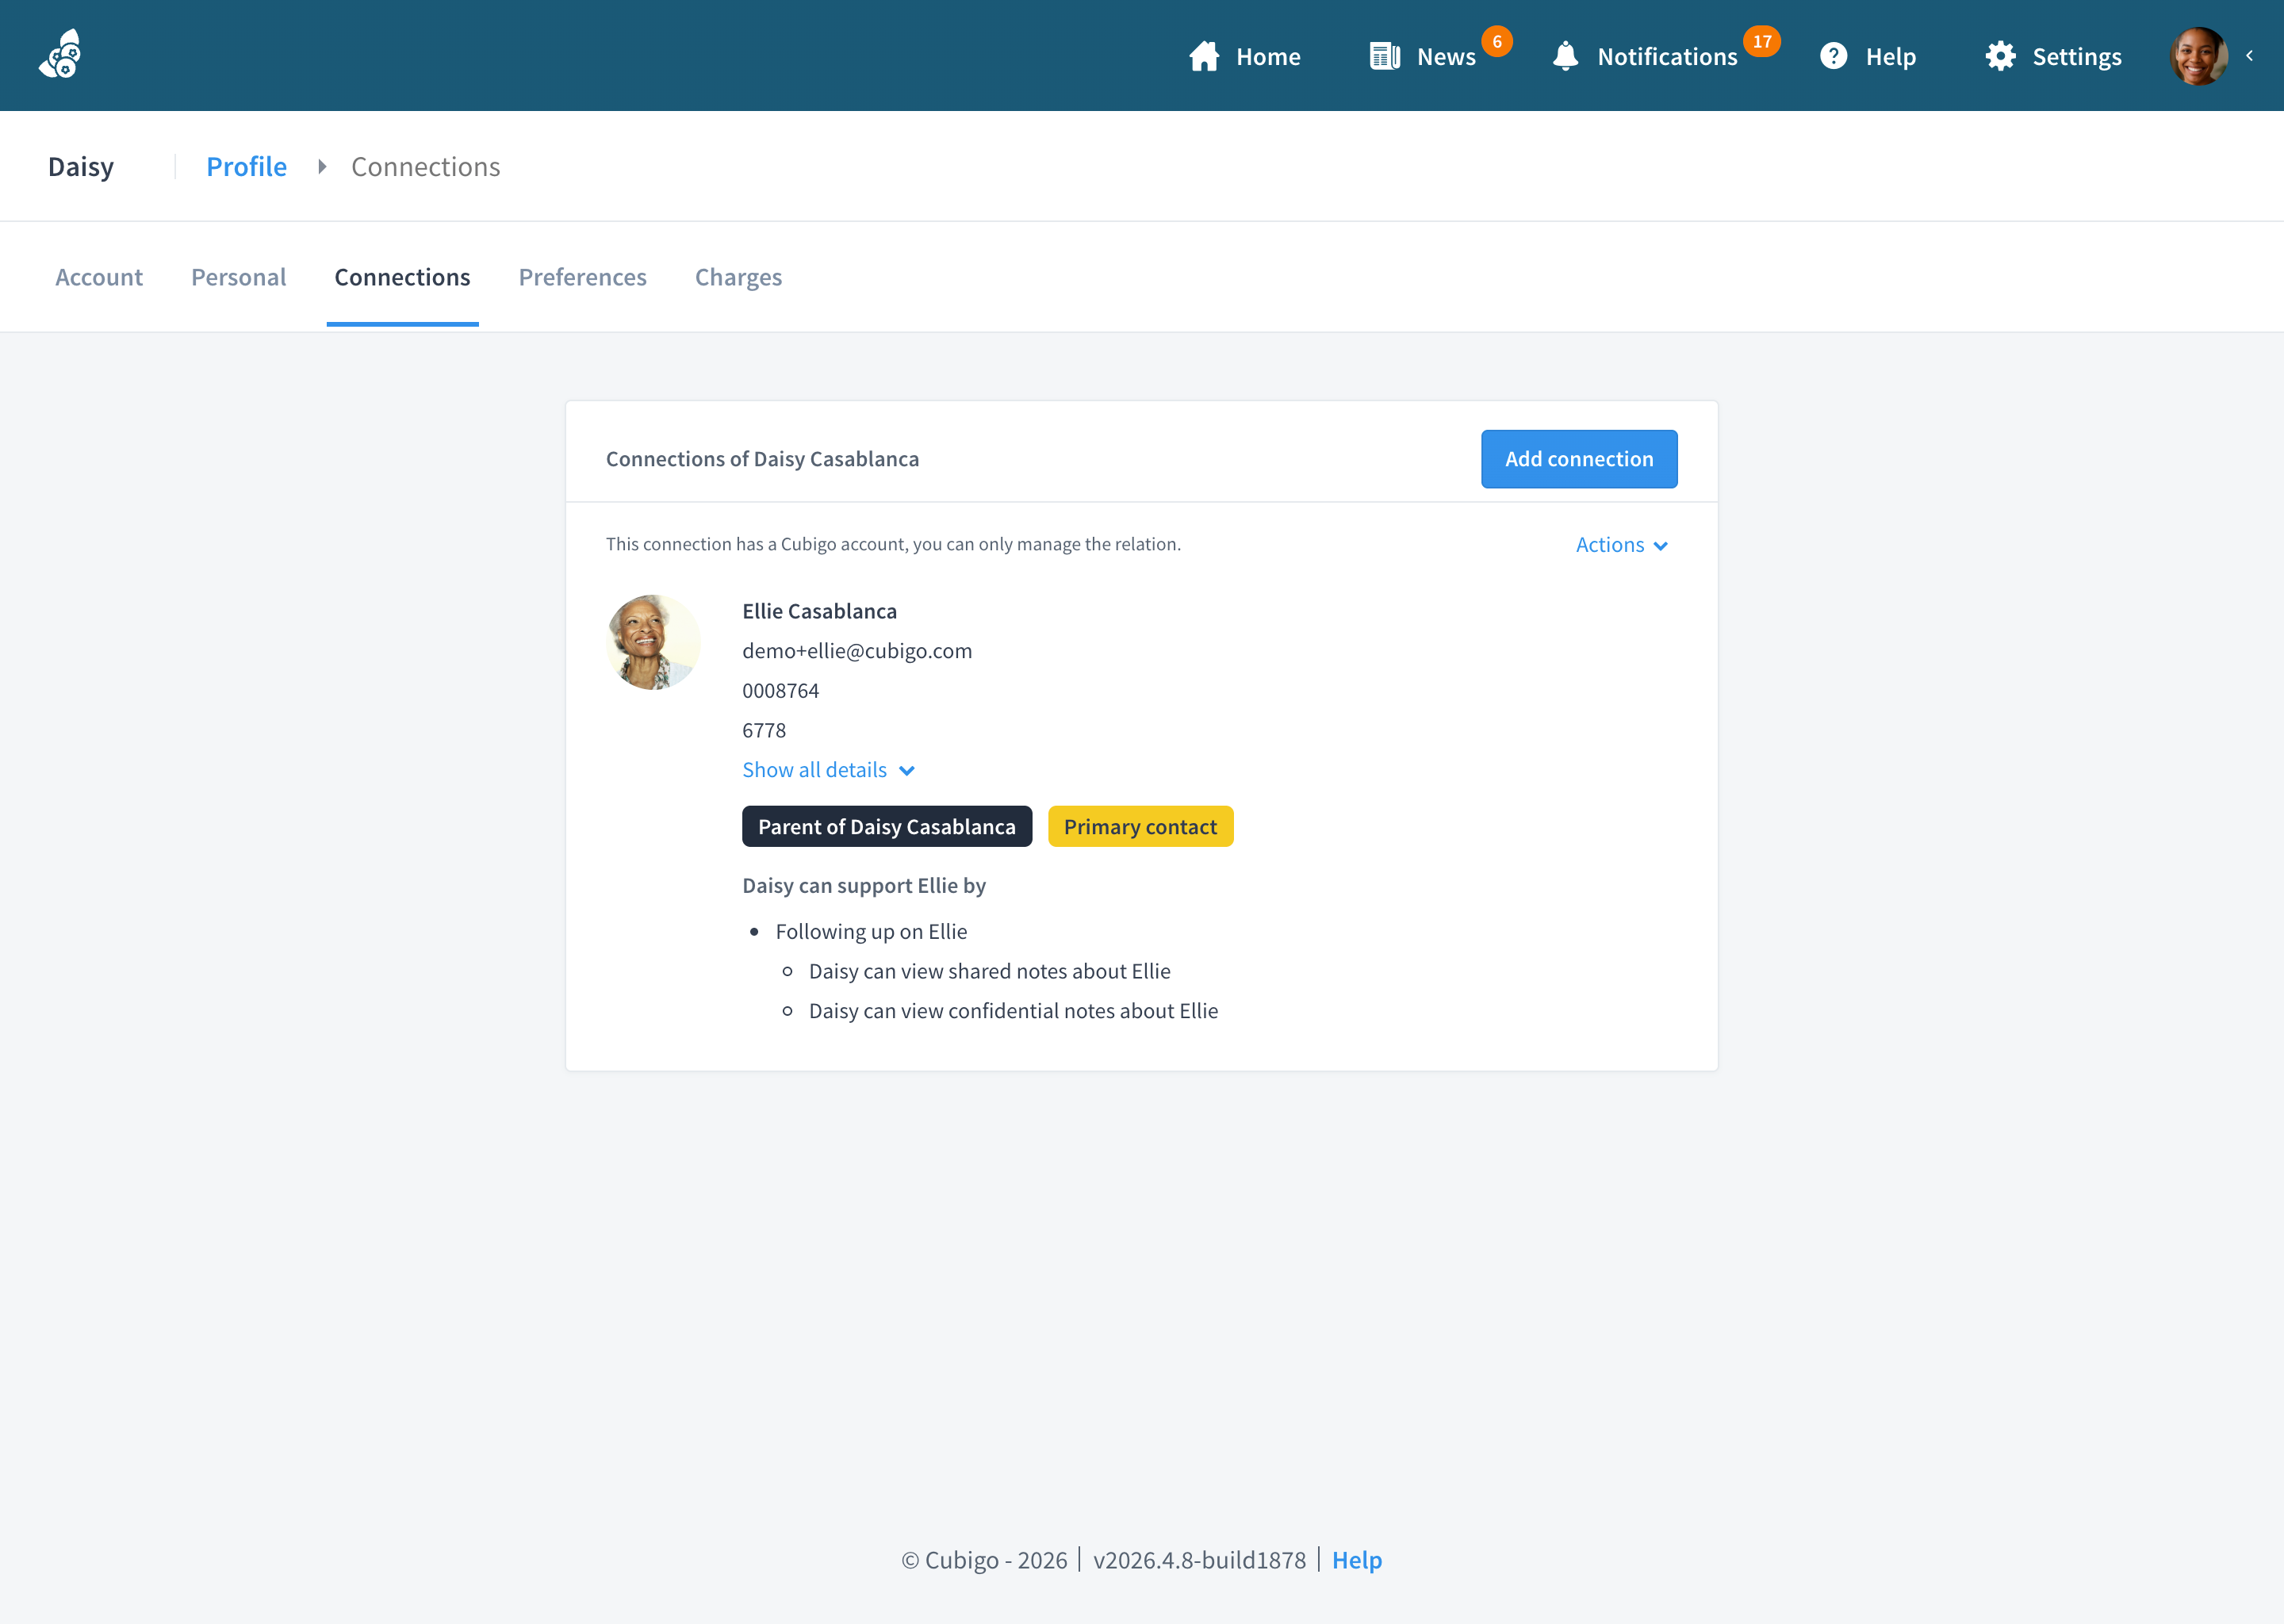The height and width of the screenshot is (1624, 2284).
Task: Click 'Connections of Daisy Casablanca' heading
Action: pyautogui.click(x=762, y=459)
